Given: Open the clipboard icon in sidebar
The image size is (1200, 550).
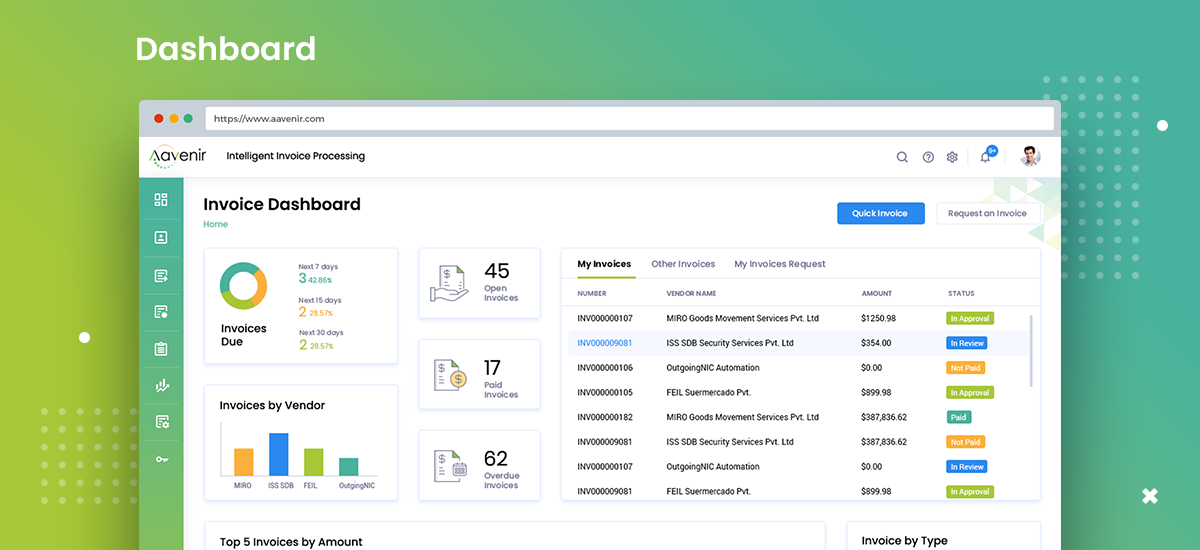Looking at the screenshot, I should click(x=161, y=349).
